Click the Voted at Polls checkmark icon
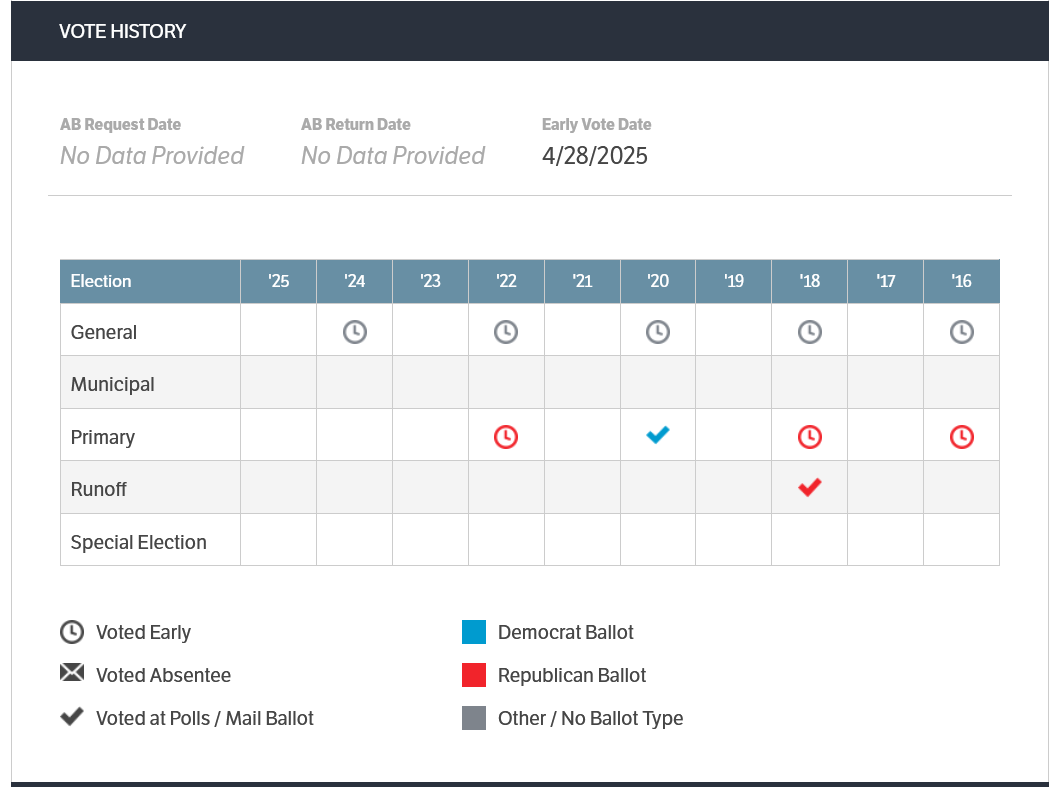 tap(72, 717)
